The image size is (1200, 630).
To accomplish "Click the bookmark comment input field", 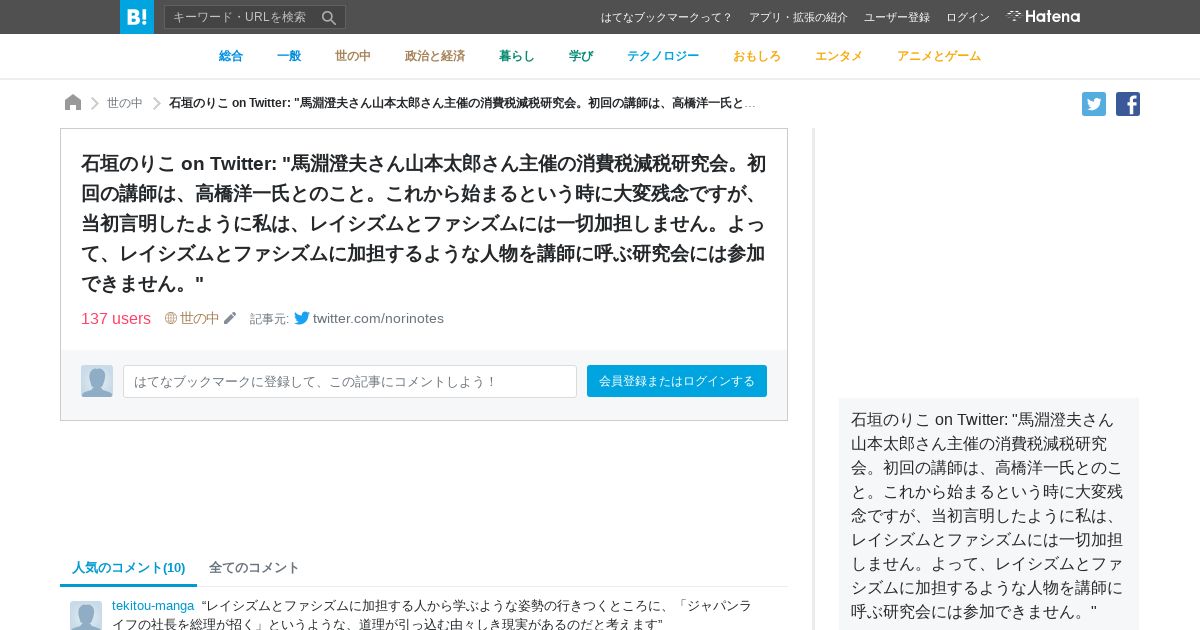I will [350, 381].
